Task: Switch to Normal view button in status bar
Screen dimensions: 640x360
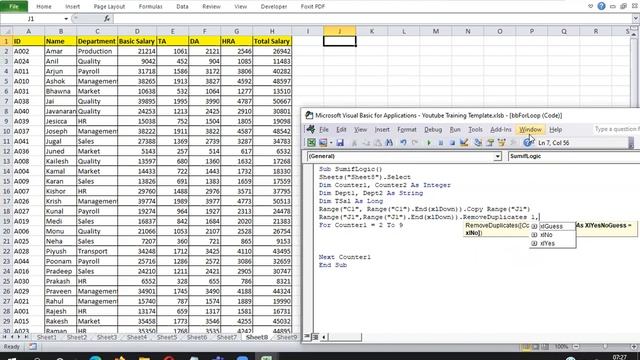Action: coord(526,347)
